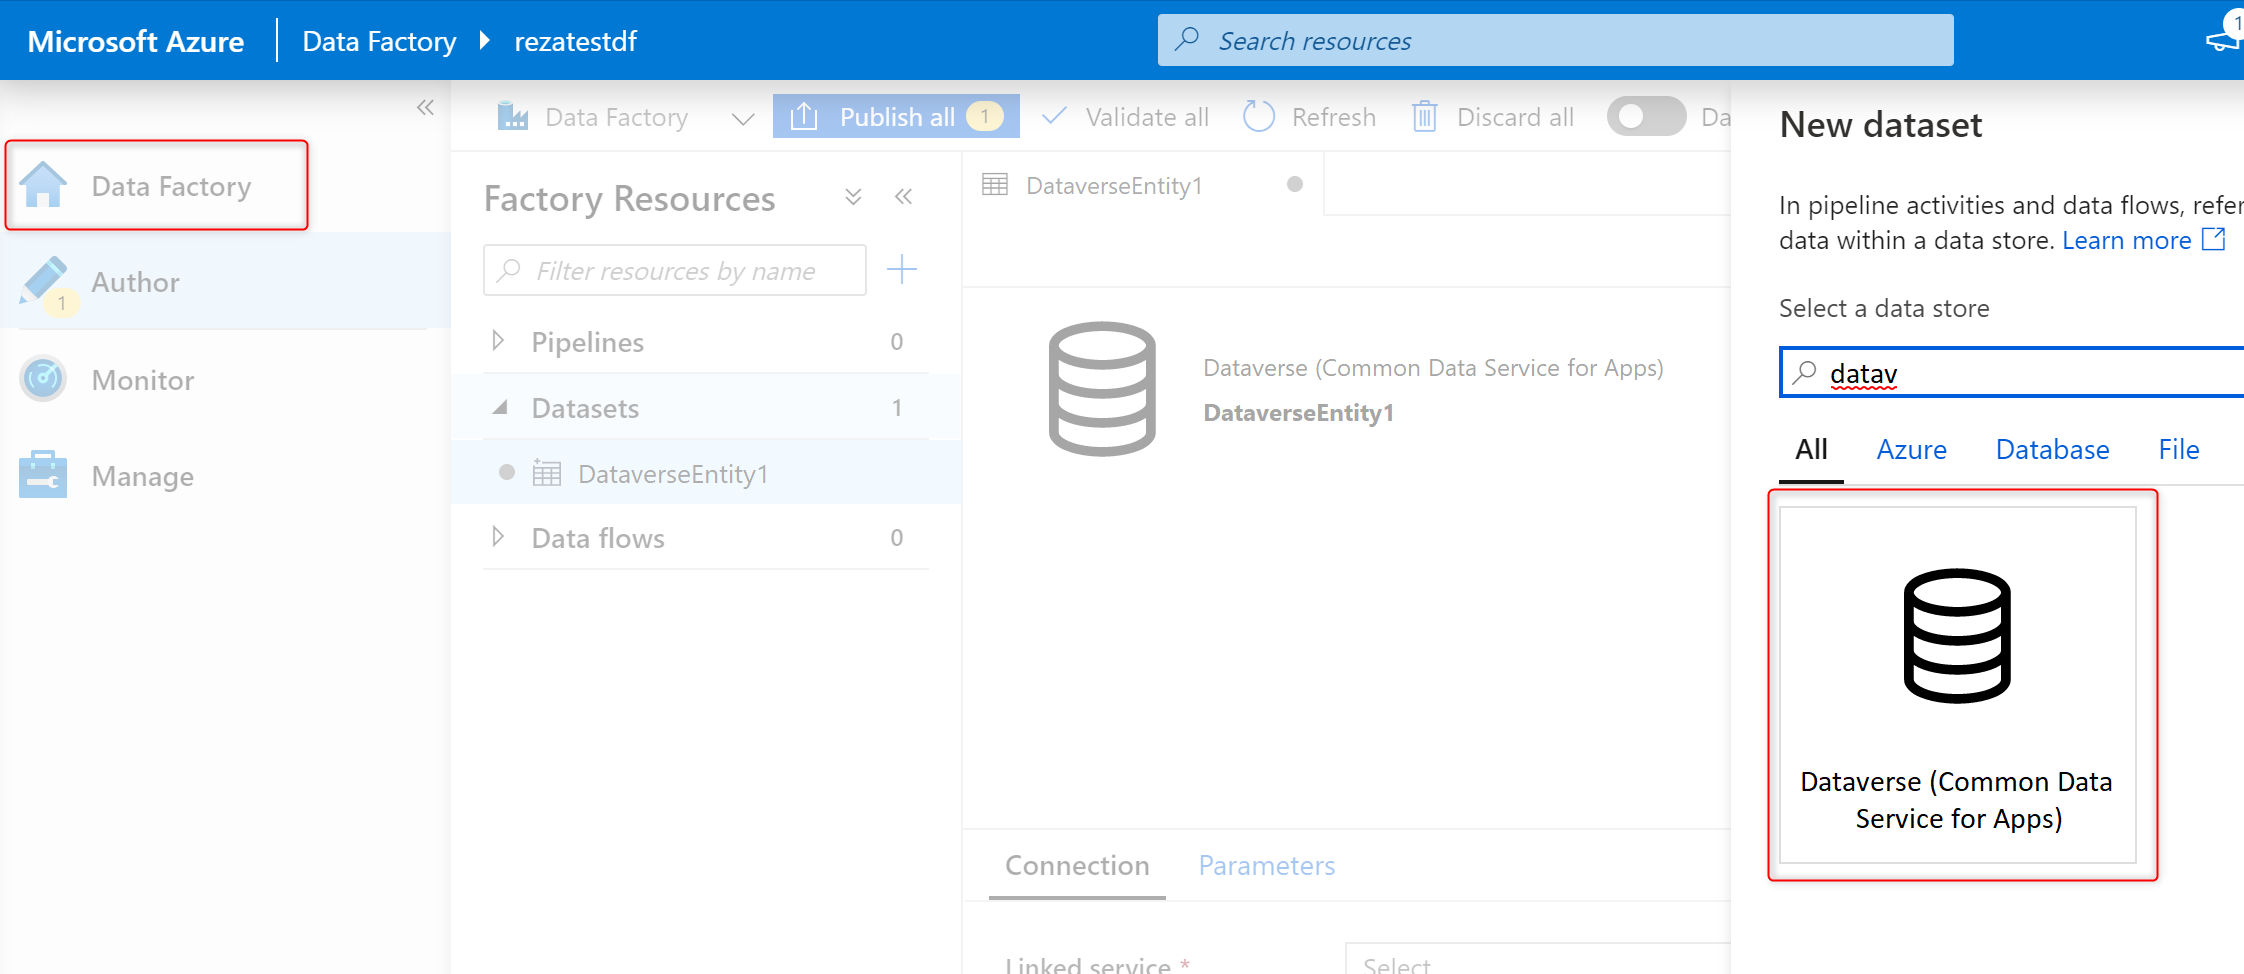This screenshot has height=974, width=2244.
Task: Select the Data Factory home icon
Action: coord(44,184)
